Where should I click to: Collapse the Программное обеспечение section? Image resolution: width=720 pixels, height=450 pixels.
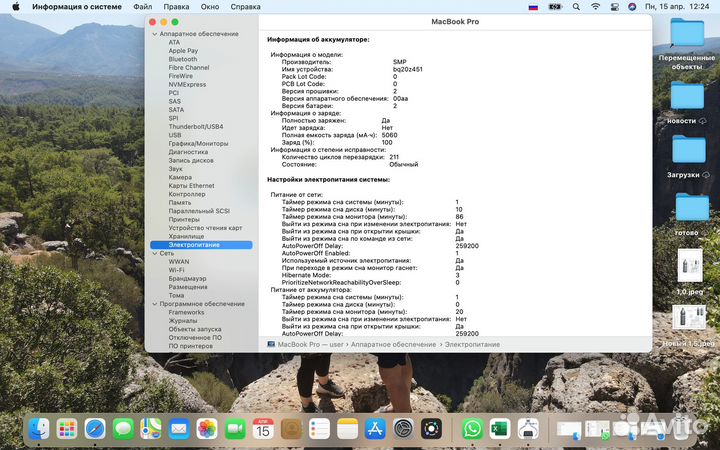(x=155, y=304)
